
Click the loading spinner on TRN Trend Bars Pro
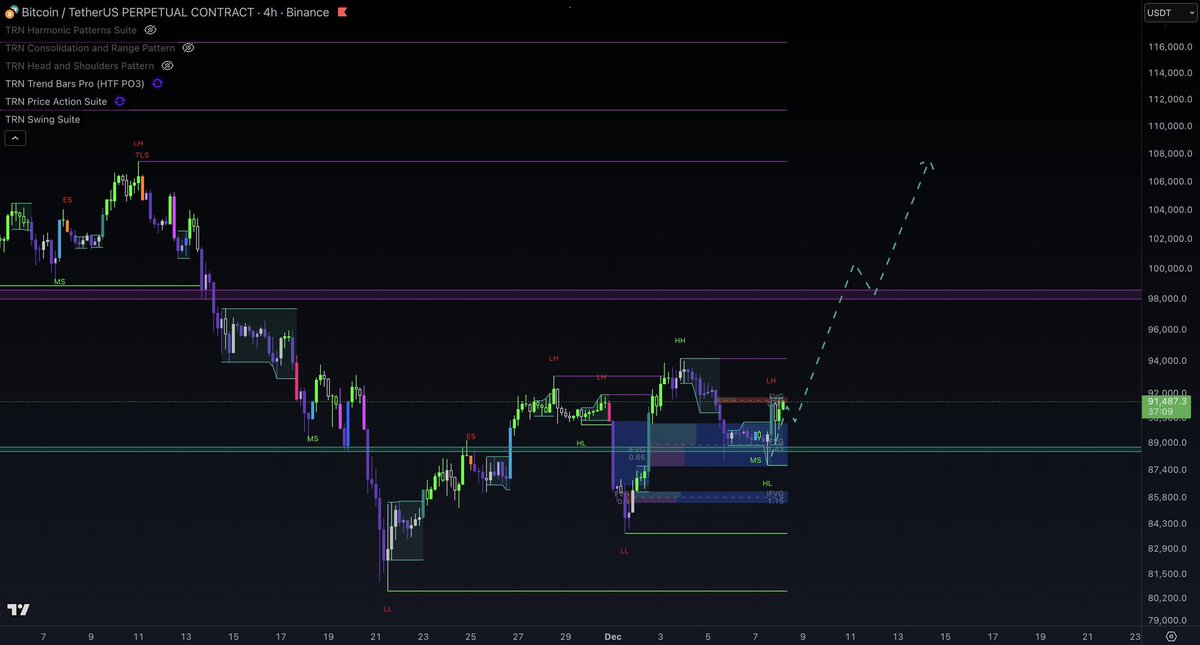point(156,83)
